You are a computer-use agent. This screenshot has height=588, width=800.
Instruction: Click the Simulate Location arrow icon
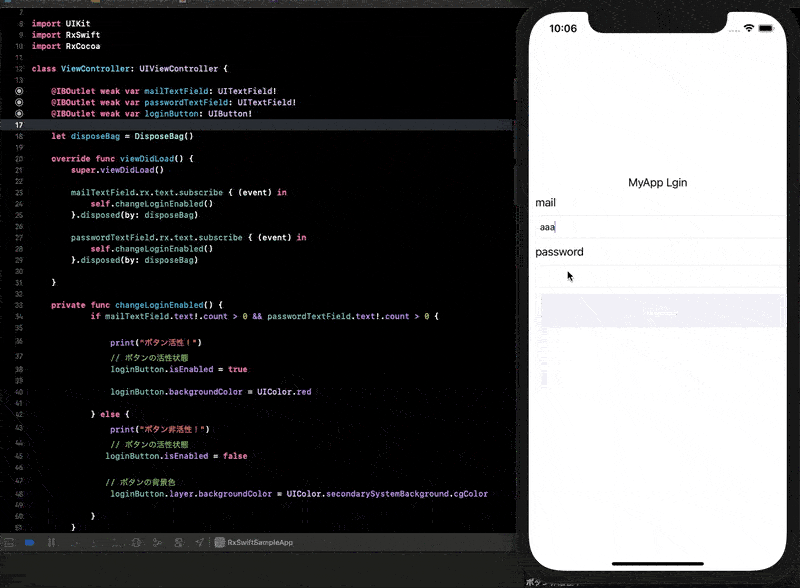tap(199, 543)
